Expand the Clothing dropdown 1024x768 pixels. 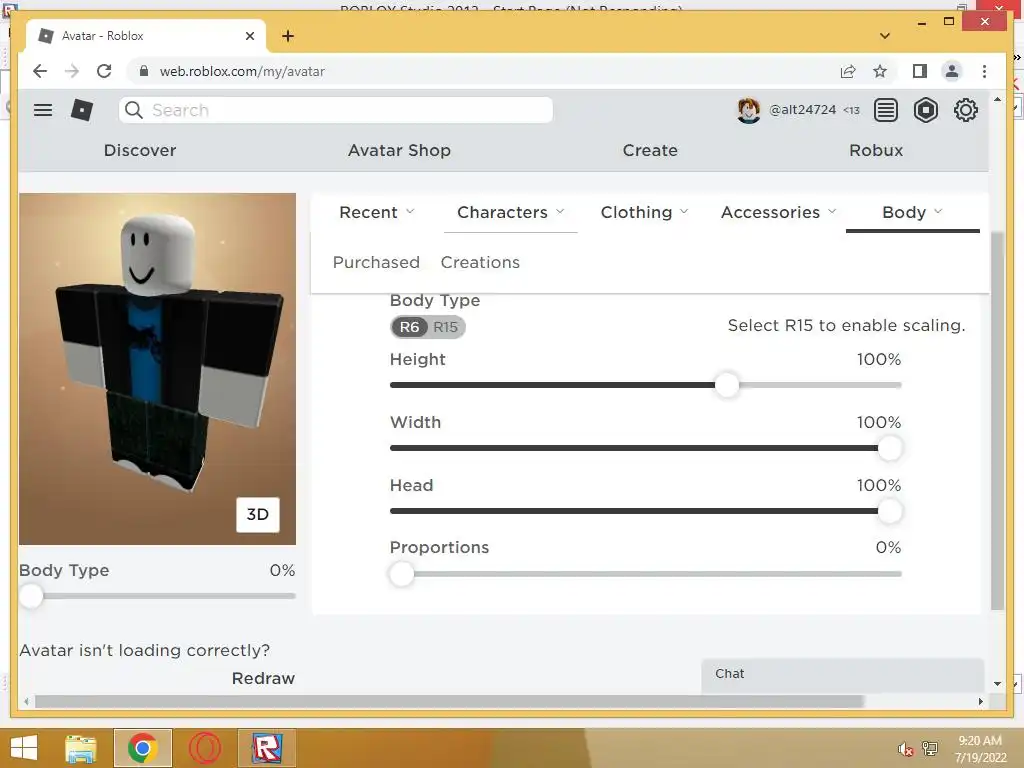click(645, 212)
